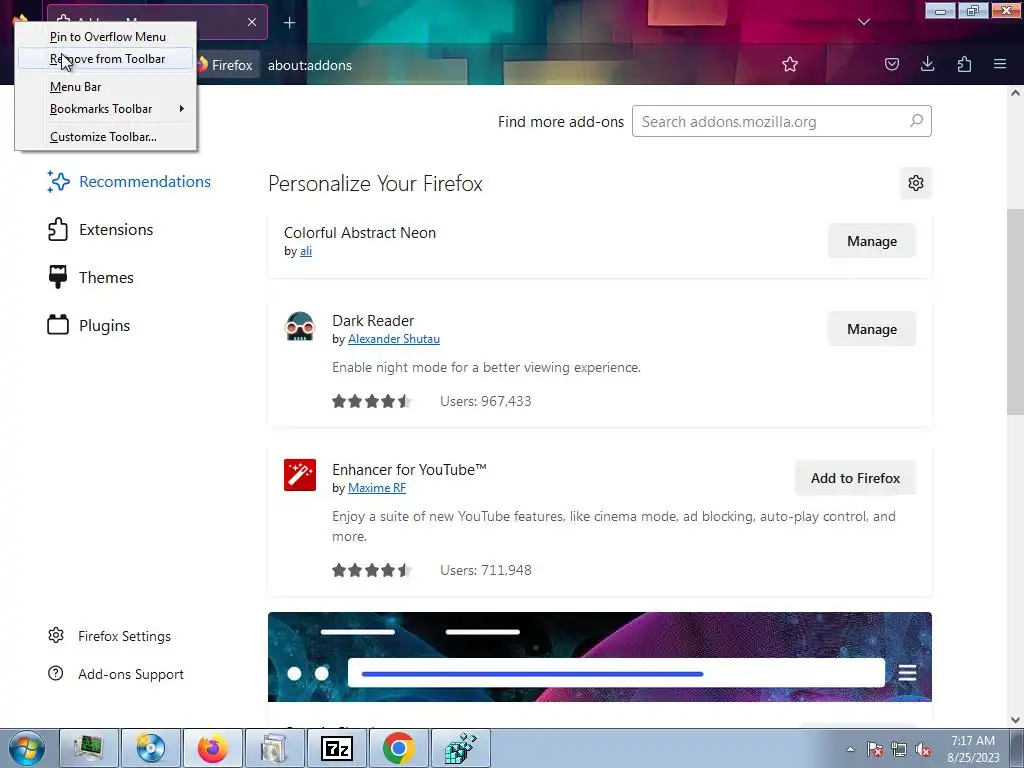Screen dimensions: 1024x768
Task: Expand Bookmarks Toolbar submenu arrow
Action: [182, 109]
